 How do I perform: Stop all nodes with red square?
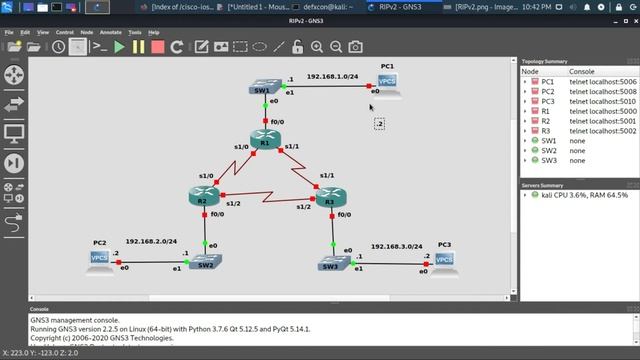click(158, 47)
